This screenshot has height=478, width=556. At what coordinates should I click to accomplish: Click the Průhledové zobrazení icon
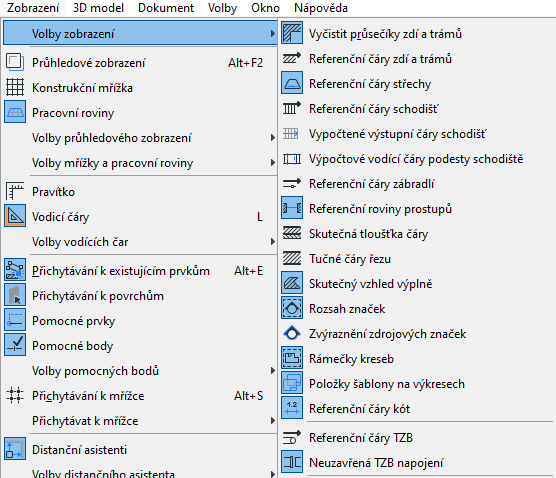pyautogui.click(x=15, y=63)
